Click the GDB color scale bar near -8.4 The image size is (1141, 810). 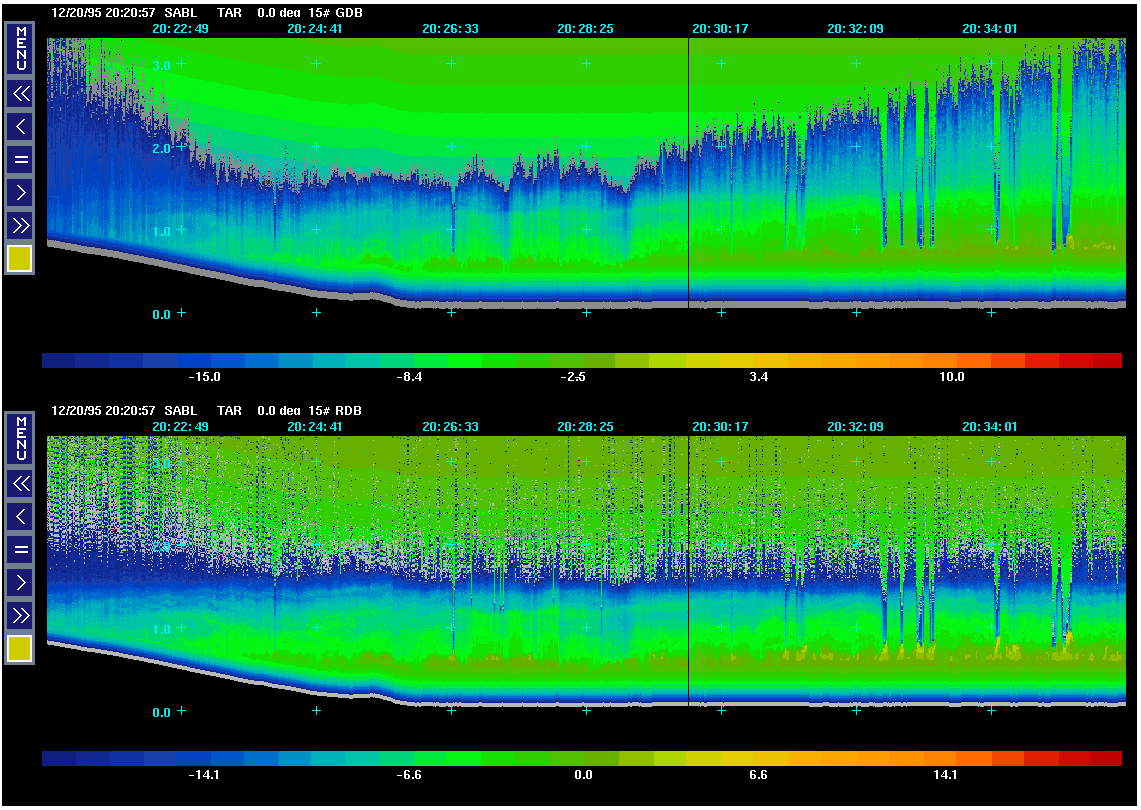click(x=412, y=360)
